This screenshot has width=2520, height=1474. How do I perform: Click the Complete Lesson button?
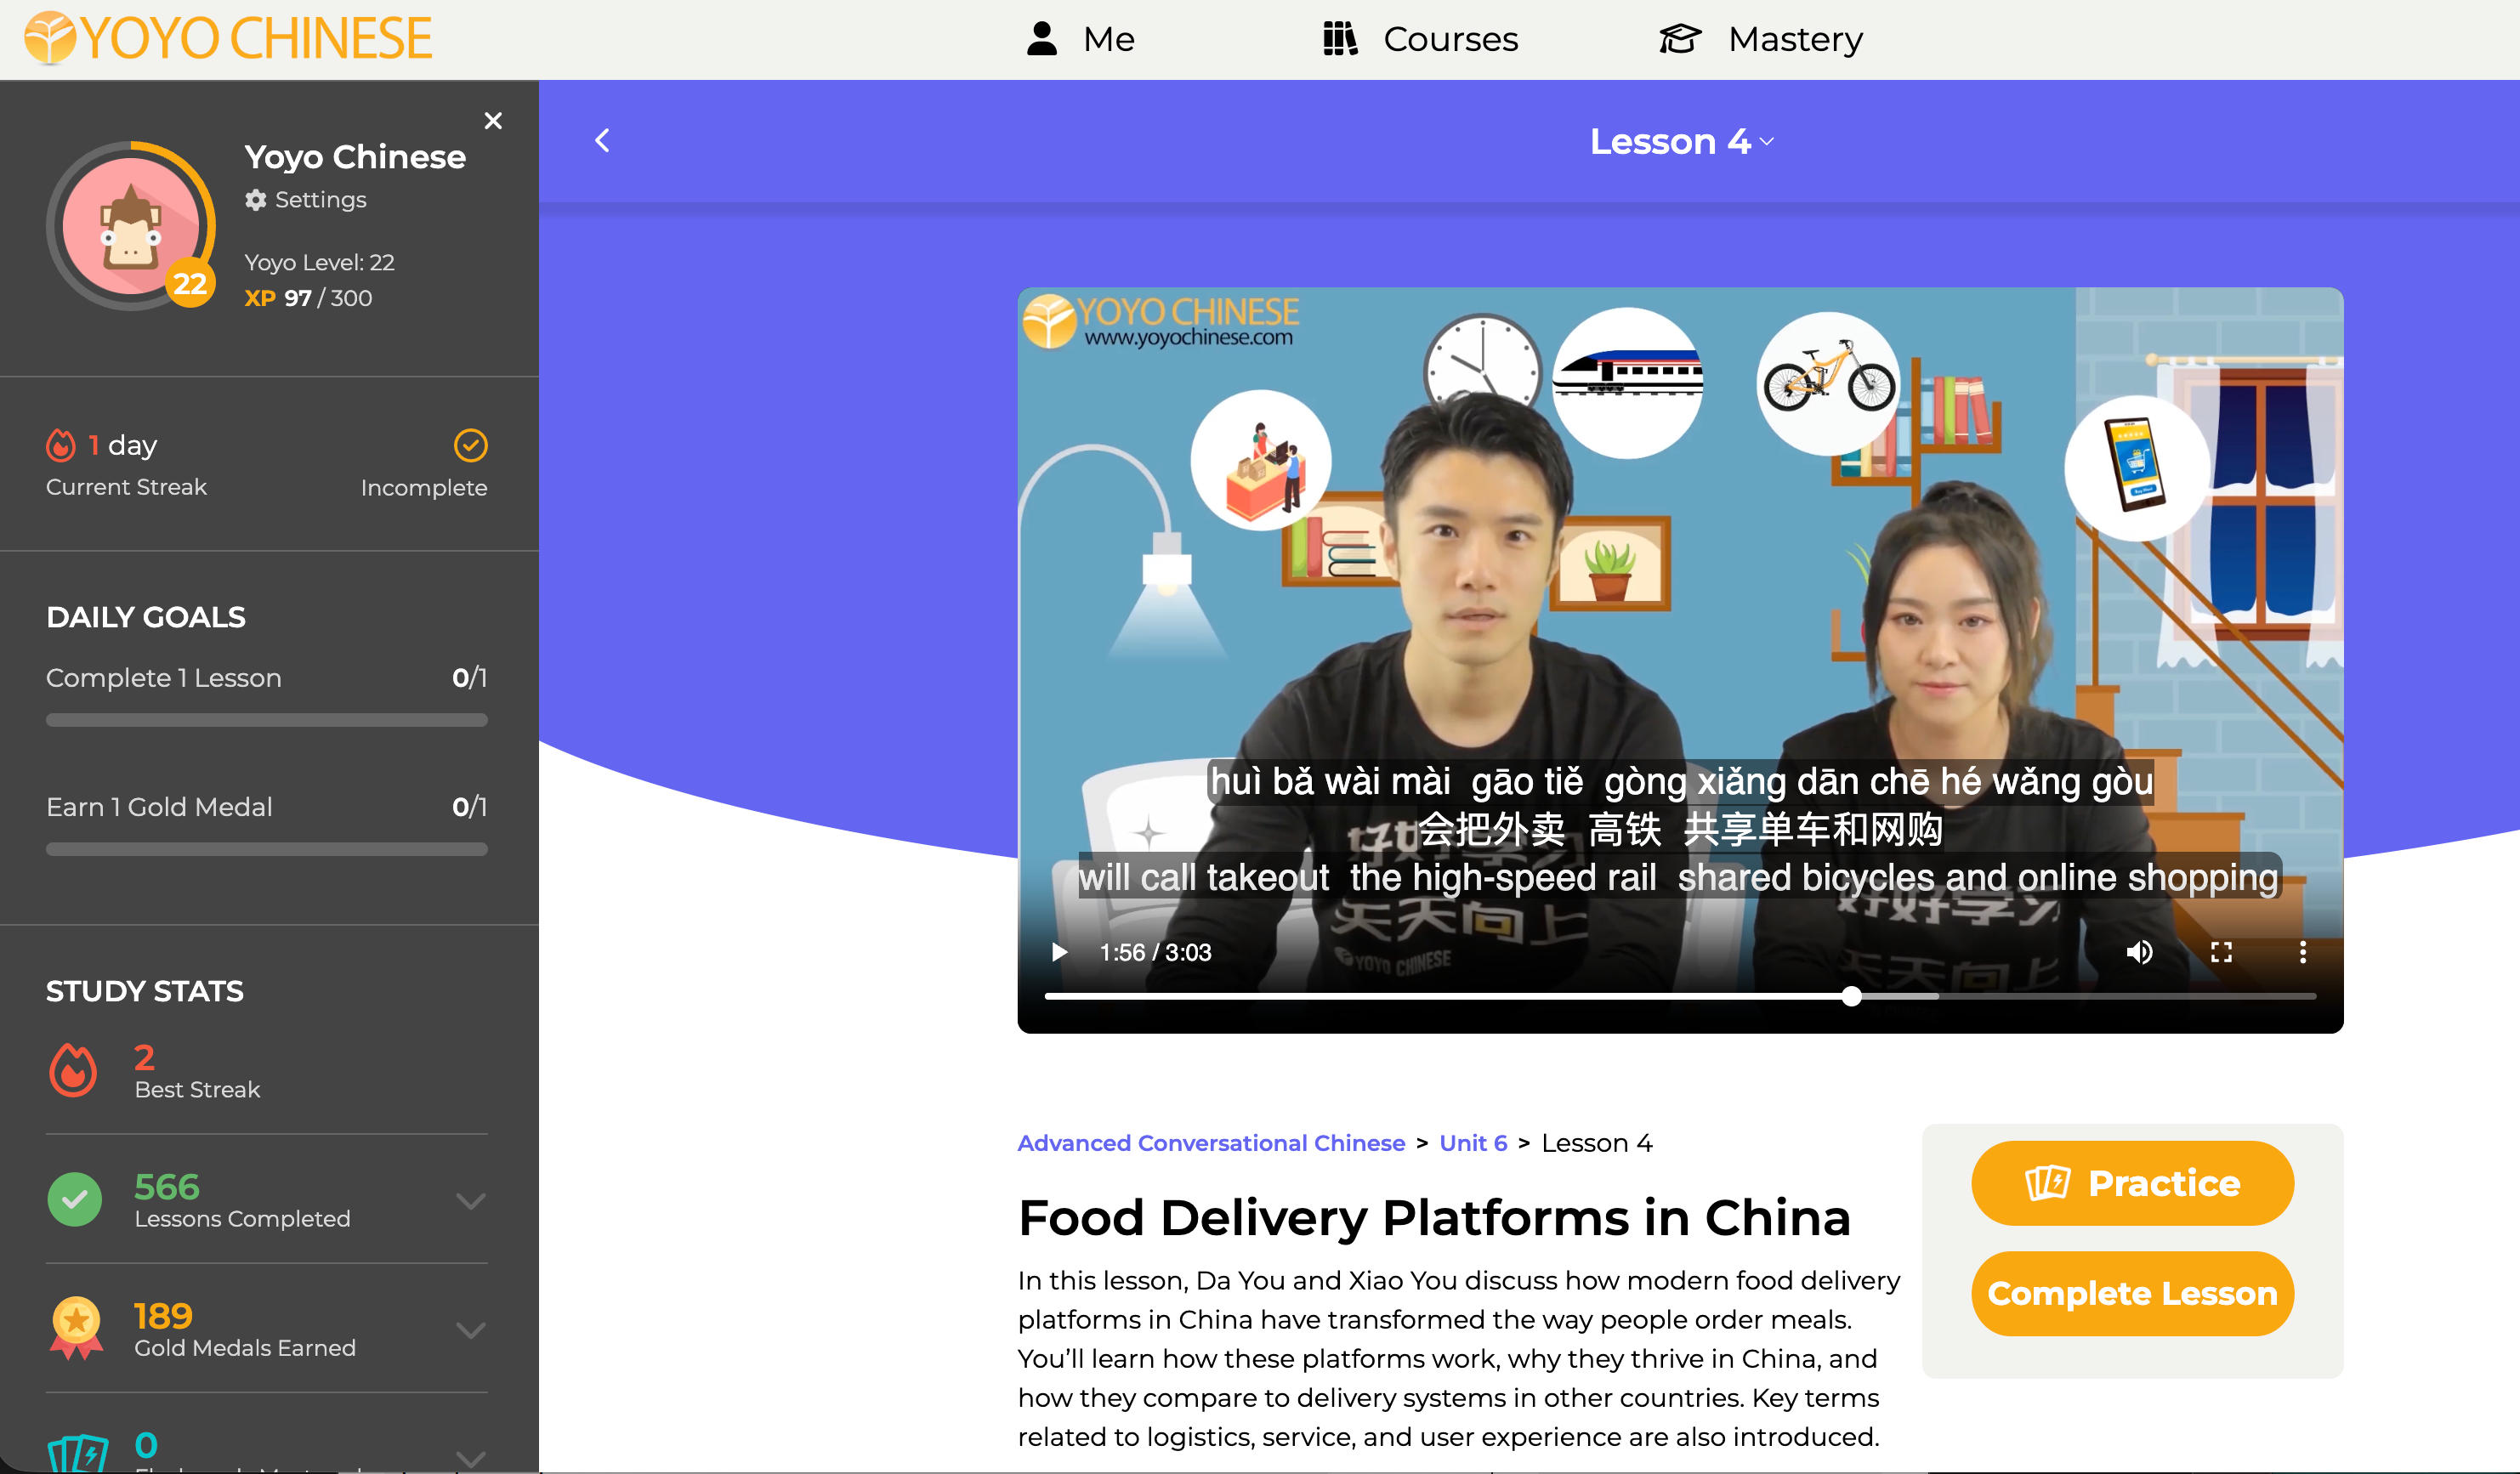click(x=2132, y=1293)
